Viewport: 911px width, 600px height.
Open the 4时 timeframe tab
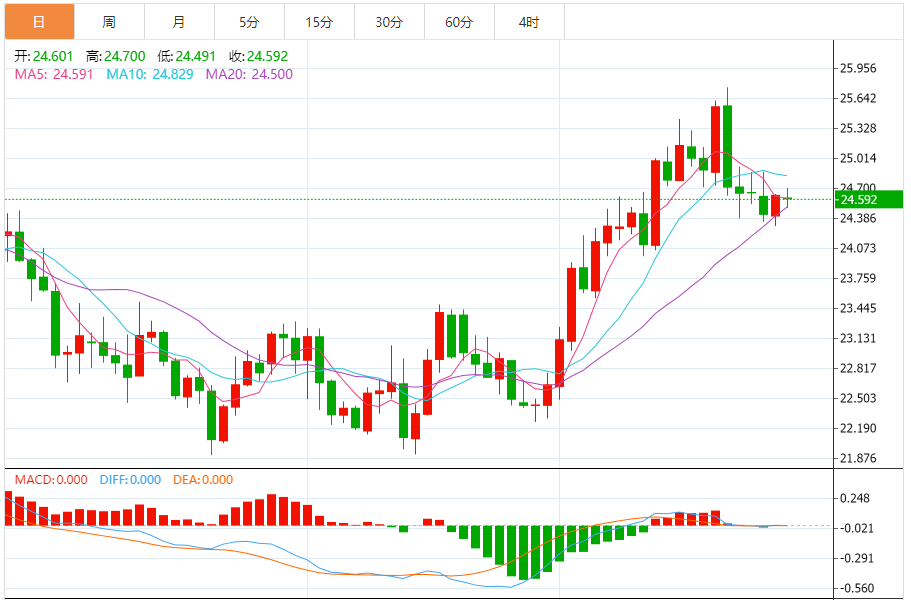tap(529, 22)
